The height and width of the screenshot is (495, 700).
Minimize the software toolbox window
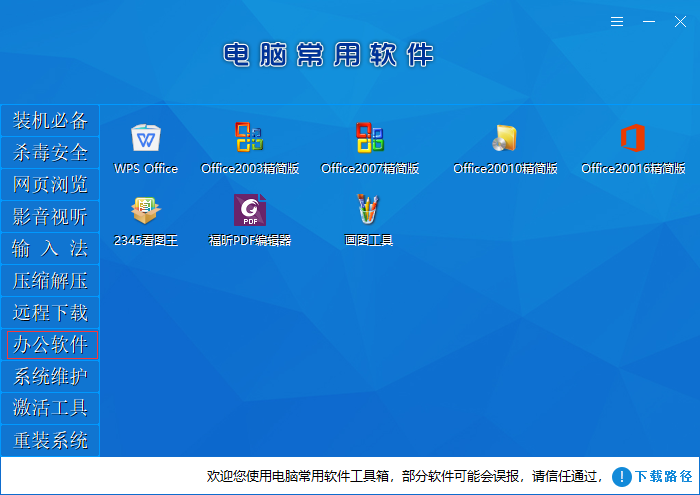649,21
